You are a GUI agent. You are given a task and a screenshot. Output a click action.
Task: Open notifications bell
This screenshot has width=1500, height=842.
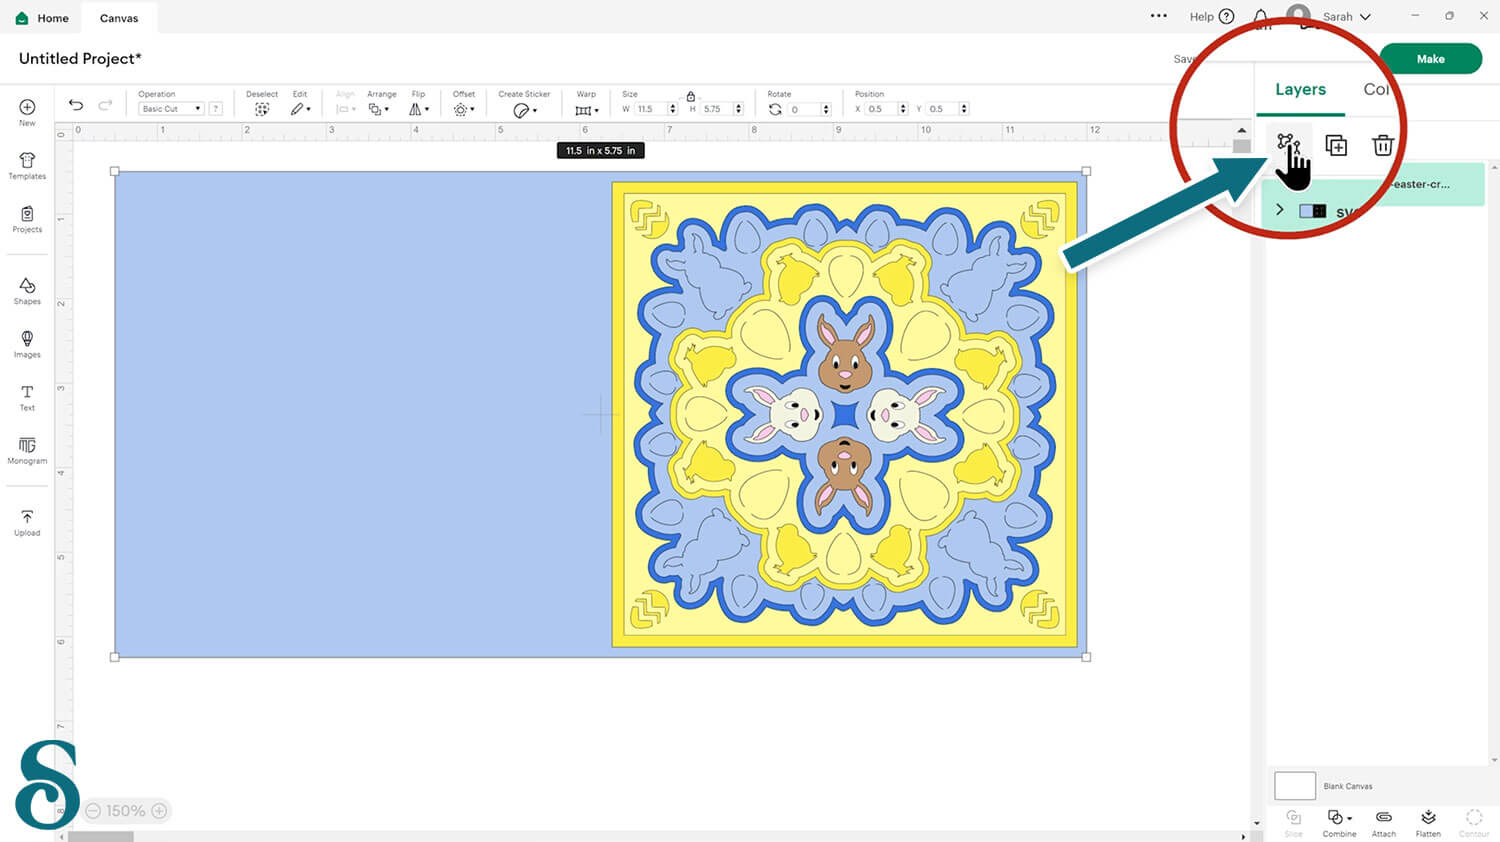(1261, 17)
